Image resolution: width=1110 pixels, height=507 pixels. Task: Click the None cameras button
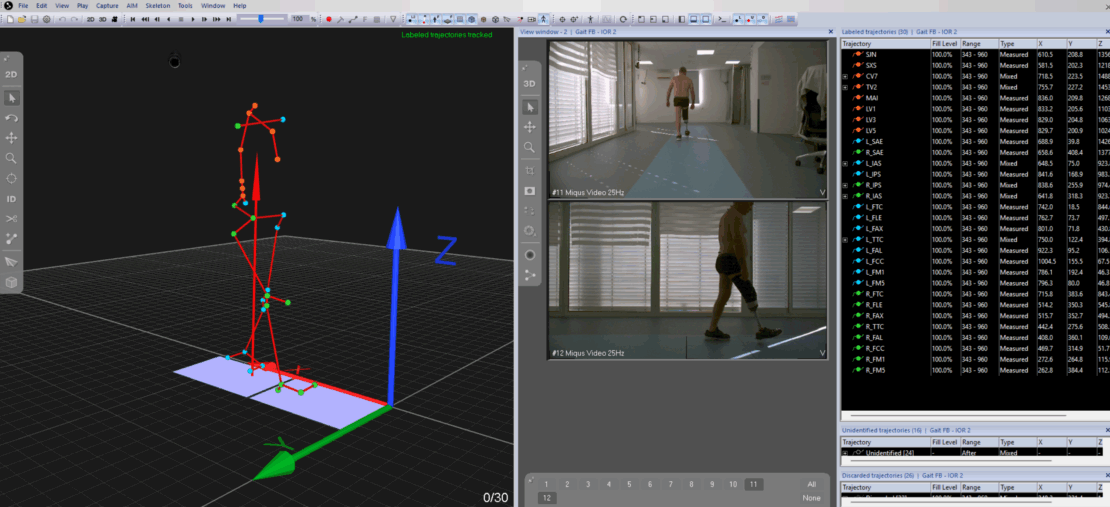812,498
